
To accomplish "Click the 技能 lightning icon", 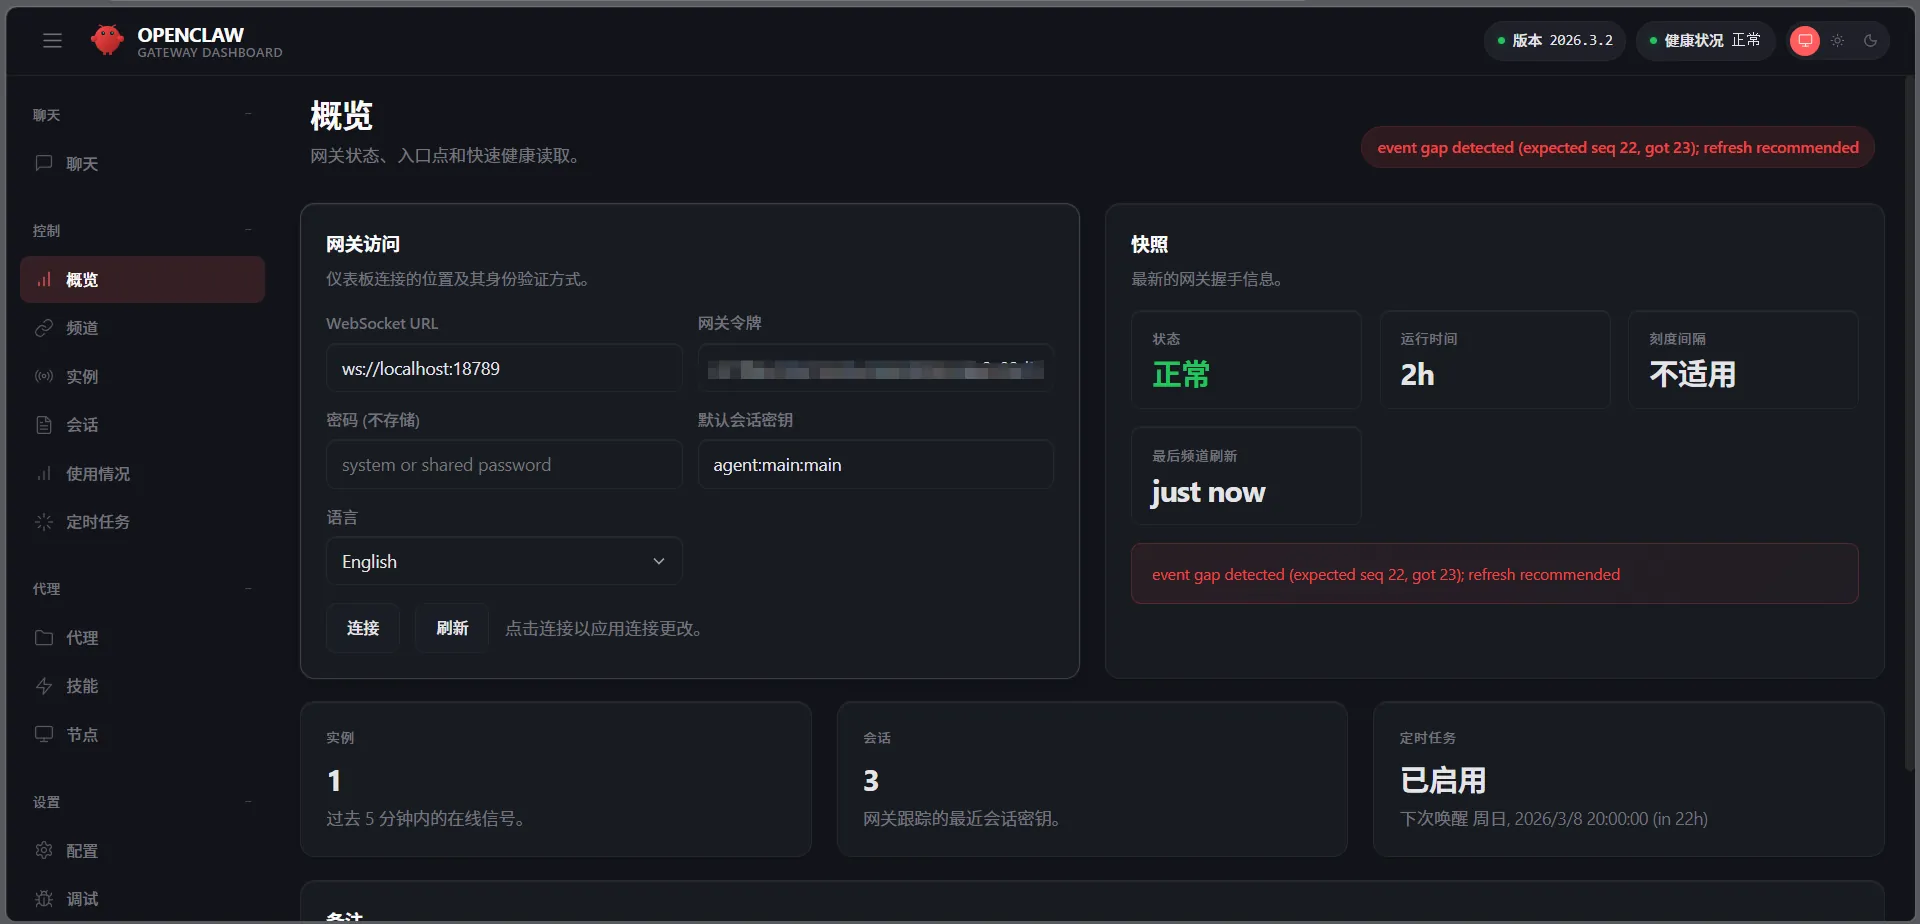I will click(44, 686).
